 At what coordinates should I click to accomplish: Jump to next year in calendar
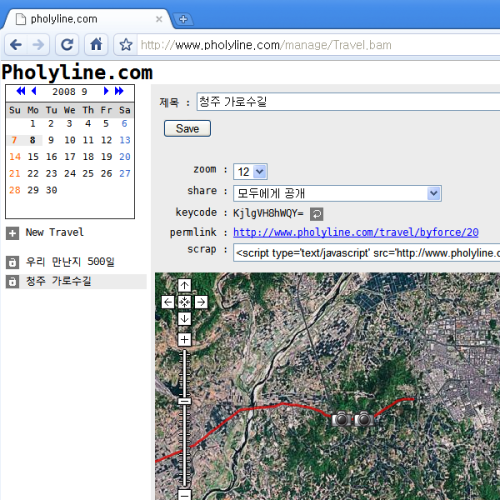(119, 91)
